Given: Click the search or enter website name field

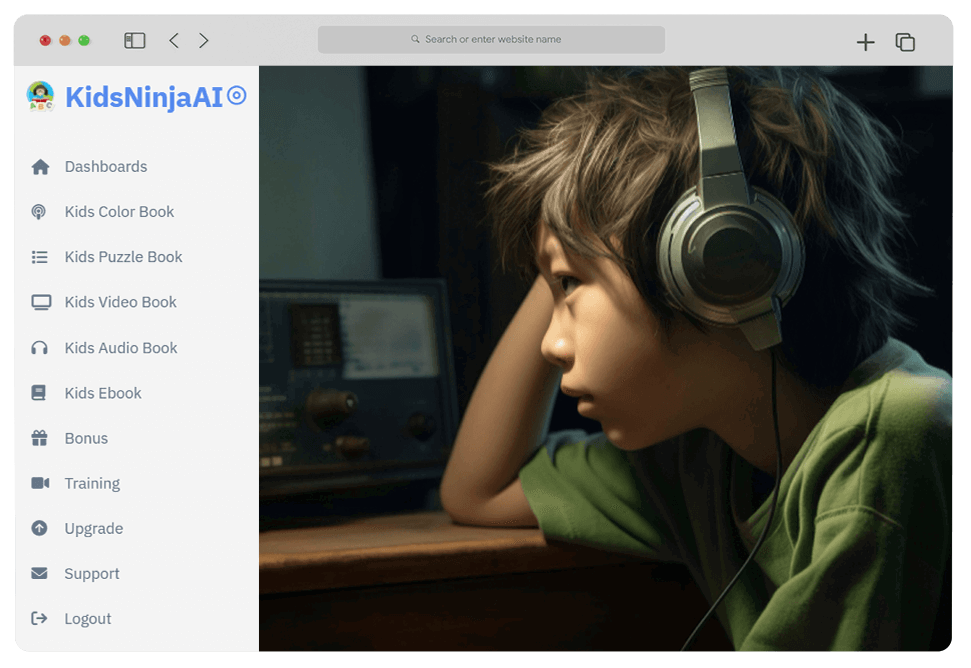Looking at the screenshot, I should tap(491, 40).
